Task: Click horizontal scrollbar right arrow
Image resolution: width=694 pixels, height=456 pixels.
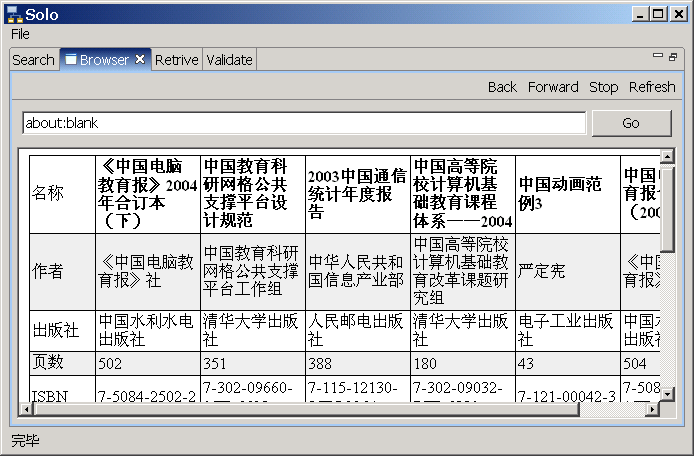Action: [652, 409]
